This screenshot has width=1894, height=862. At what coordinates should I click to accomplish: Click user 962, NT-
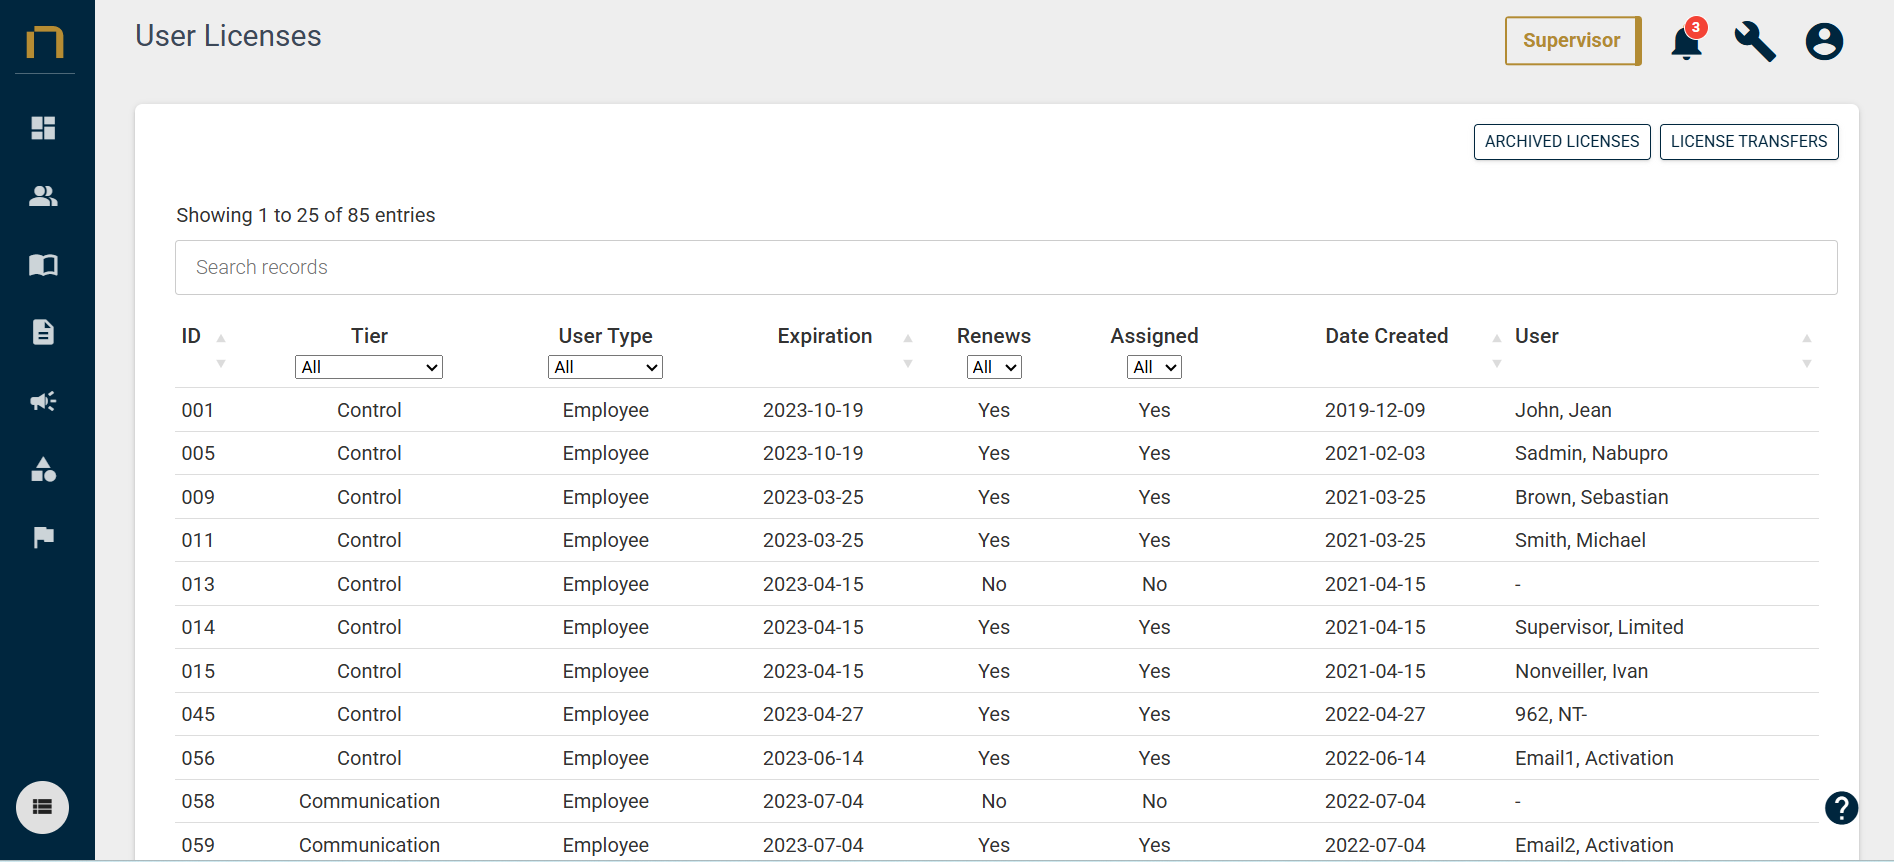(x=1551, y=714)
